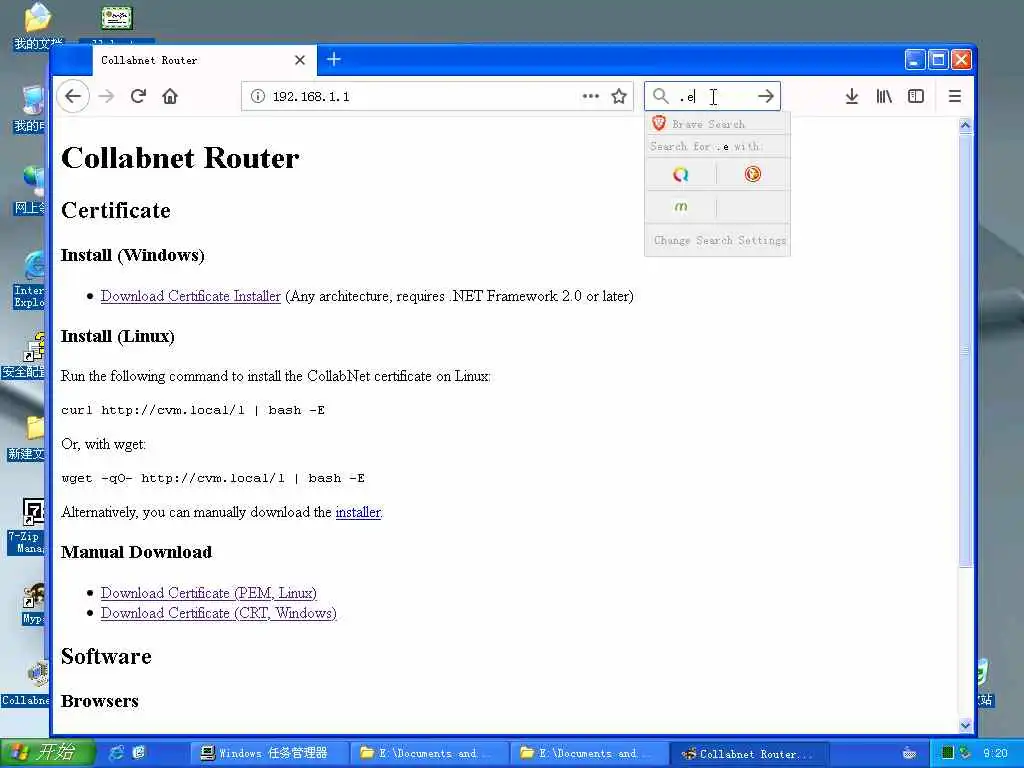This screenshot has height=768, width=1024.
Task: Click the Collabnet Router main heading
Action: pyautogui.click(x=180, y=158)
